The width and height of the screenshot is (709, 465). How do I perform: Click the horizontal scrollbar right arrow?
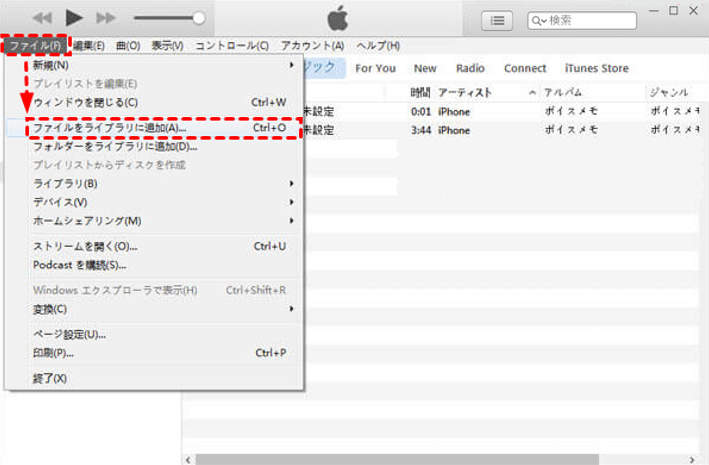(691, 460)
